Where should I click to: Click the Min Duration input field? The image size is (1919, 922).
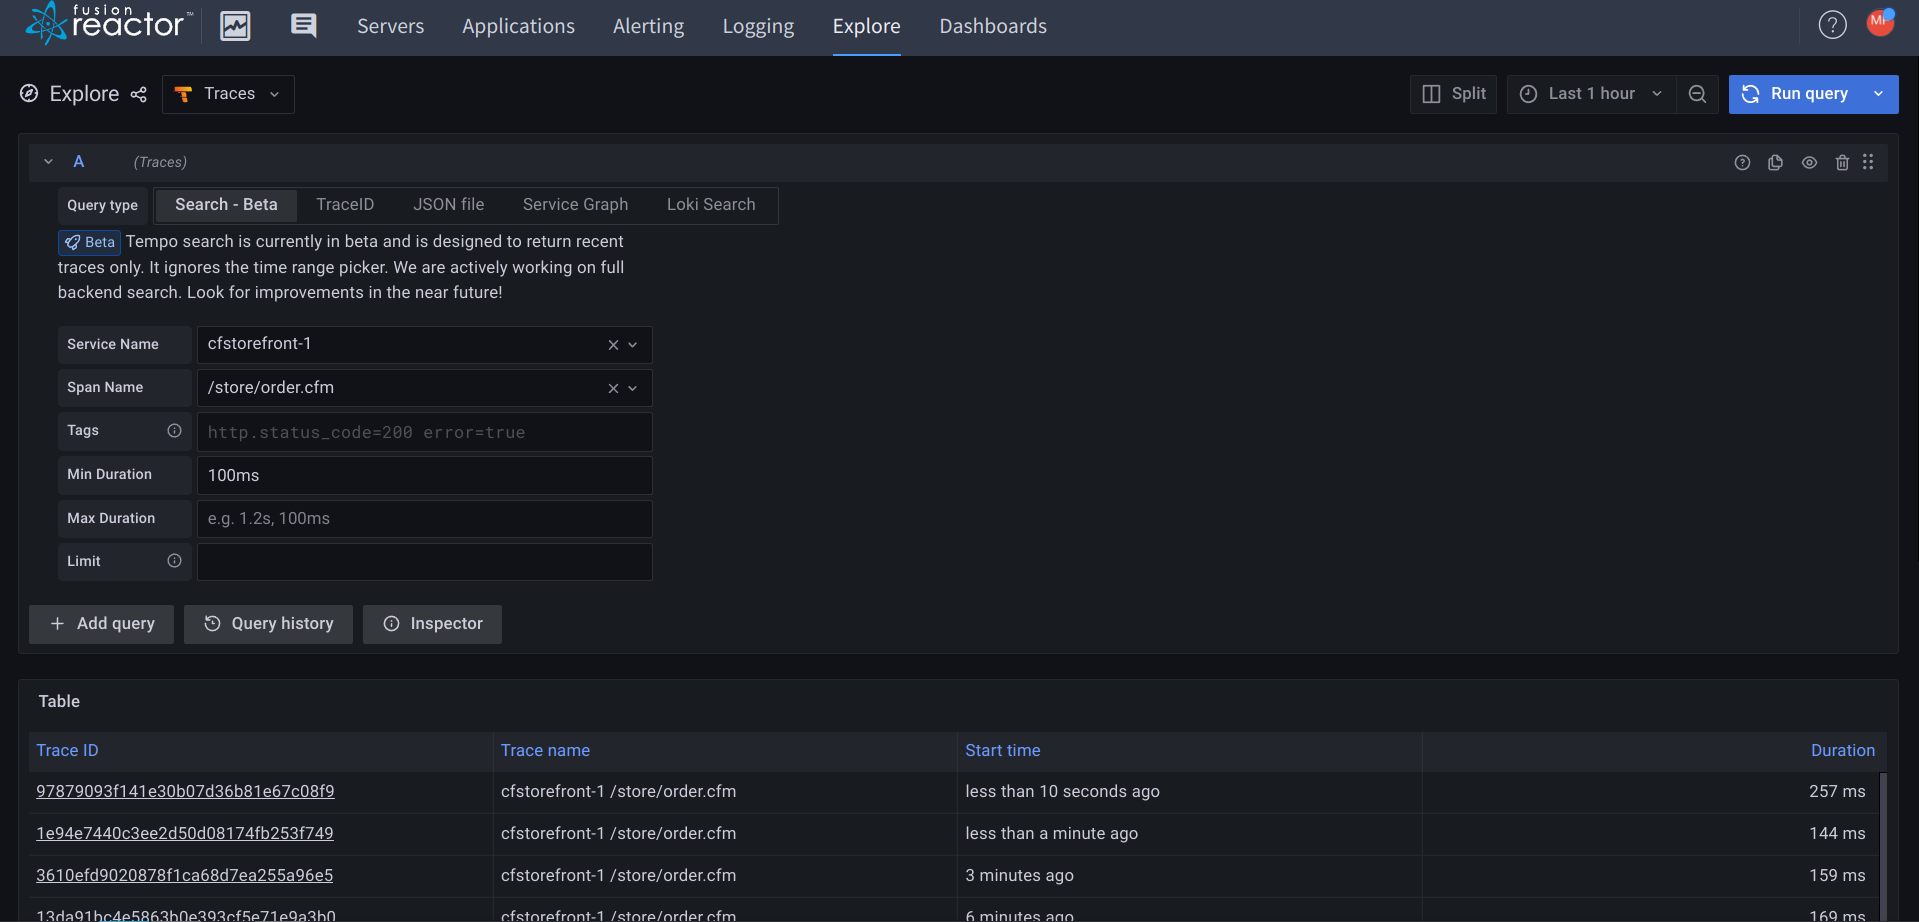tap(424, 475)
